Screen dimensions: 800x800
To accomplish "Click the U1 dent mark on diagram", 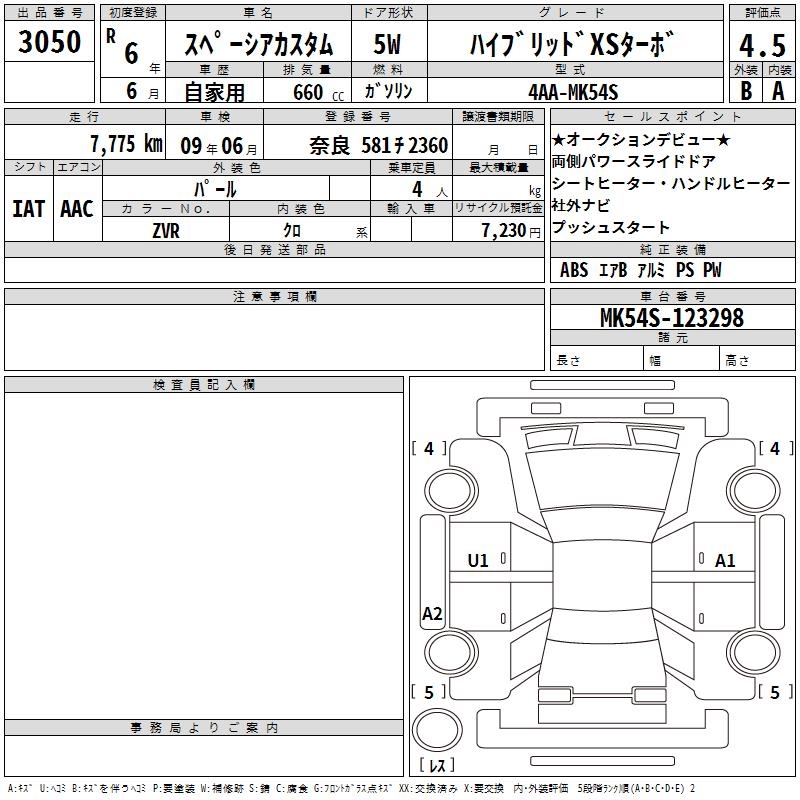I will point(478,561).
